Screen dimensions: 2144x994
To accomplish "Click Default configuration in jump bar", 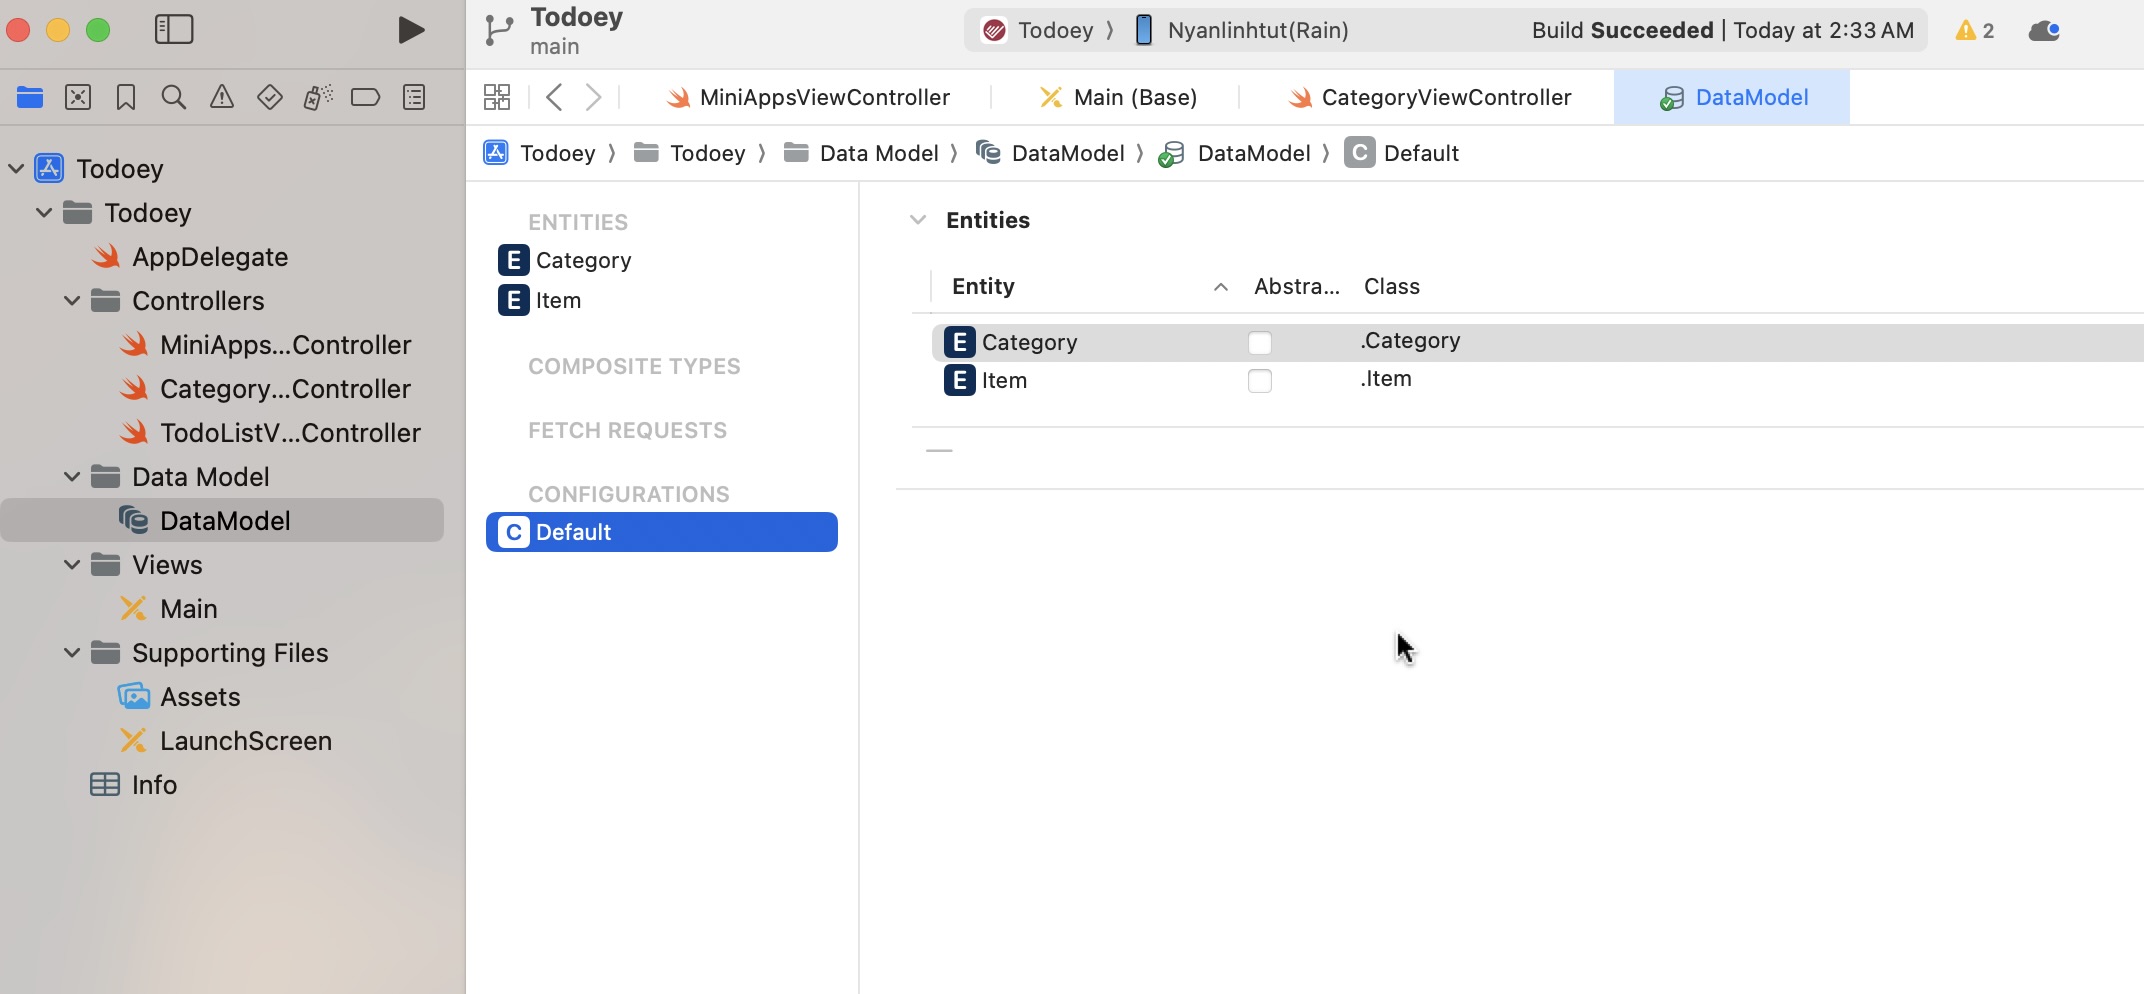I will click(1402, 153).
